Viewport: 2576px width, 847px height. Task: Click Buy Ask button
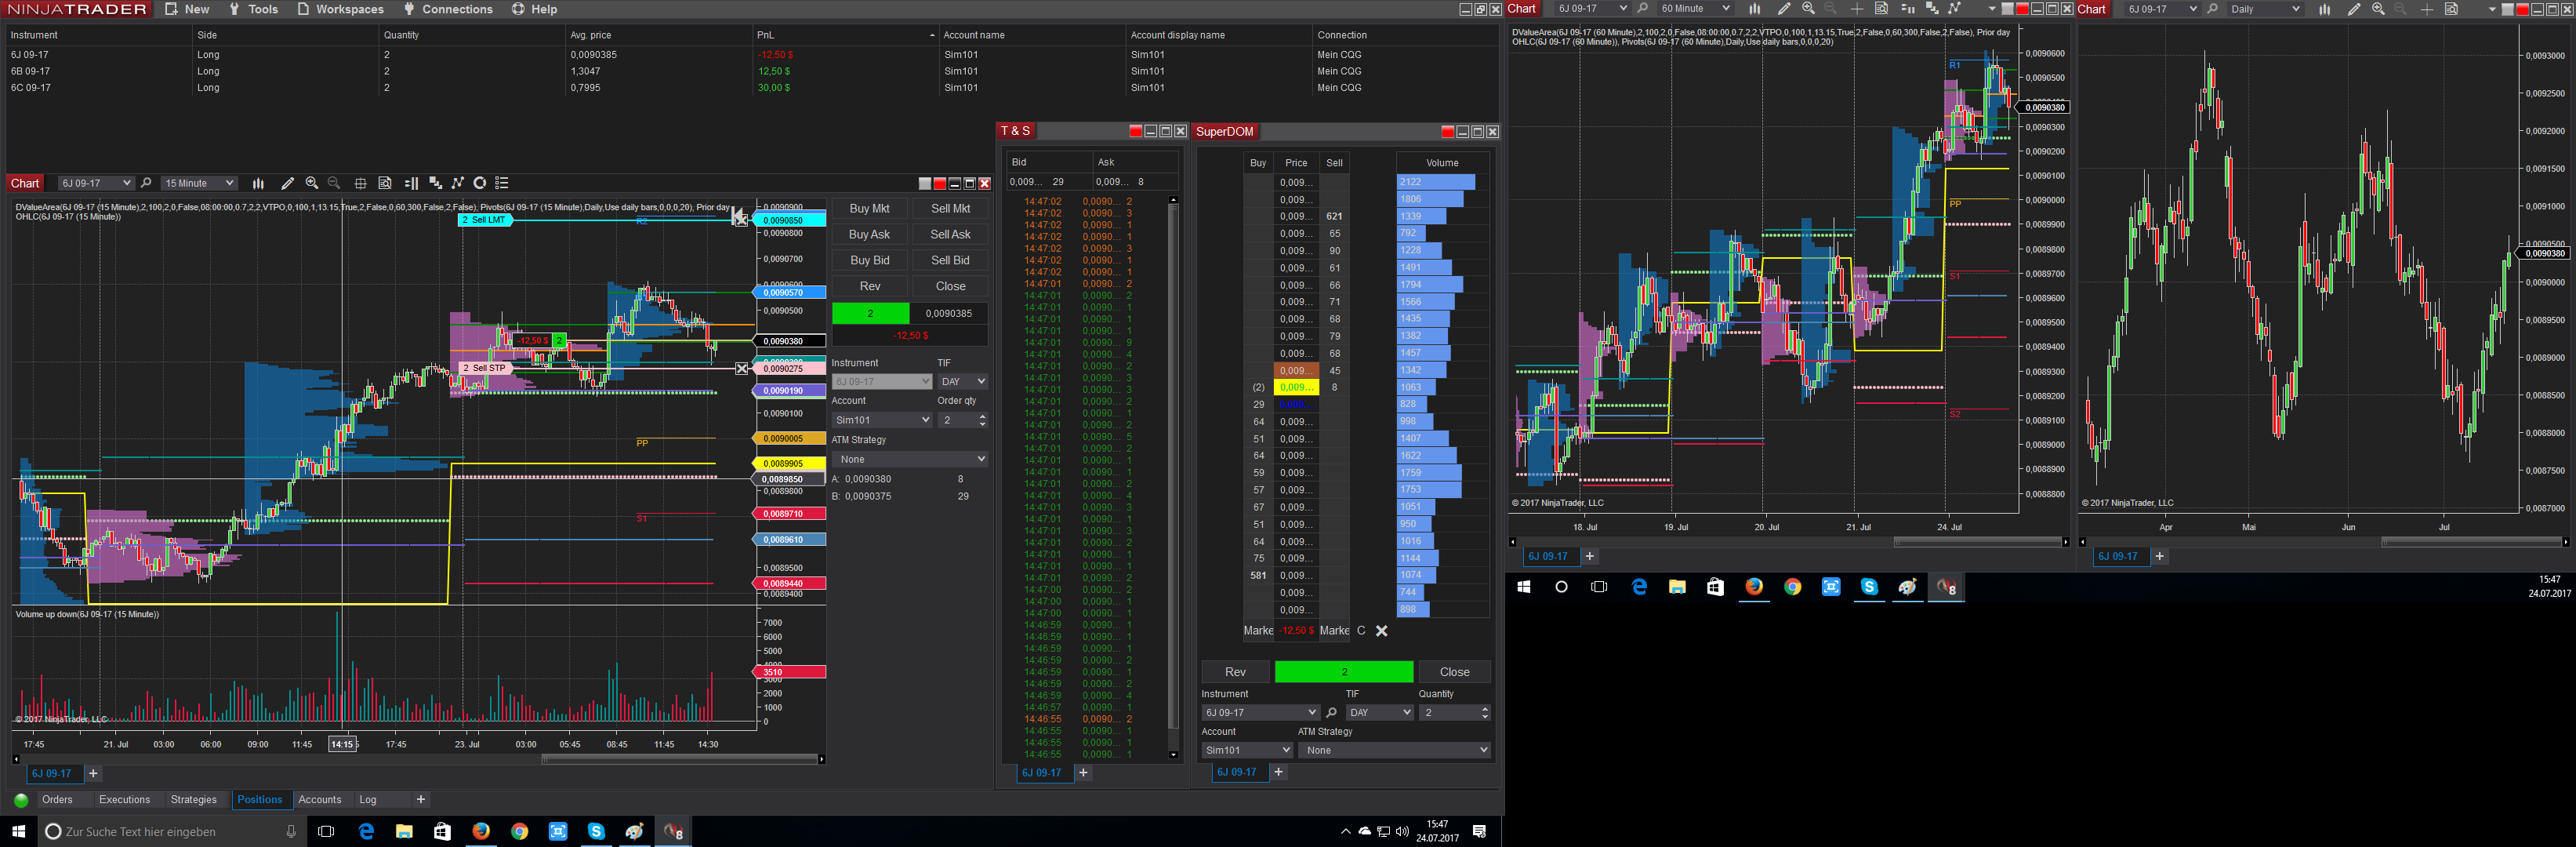pyautogui.click(x=869, y=235)
